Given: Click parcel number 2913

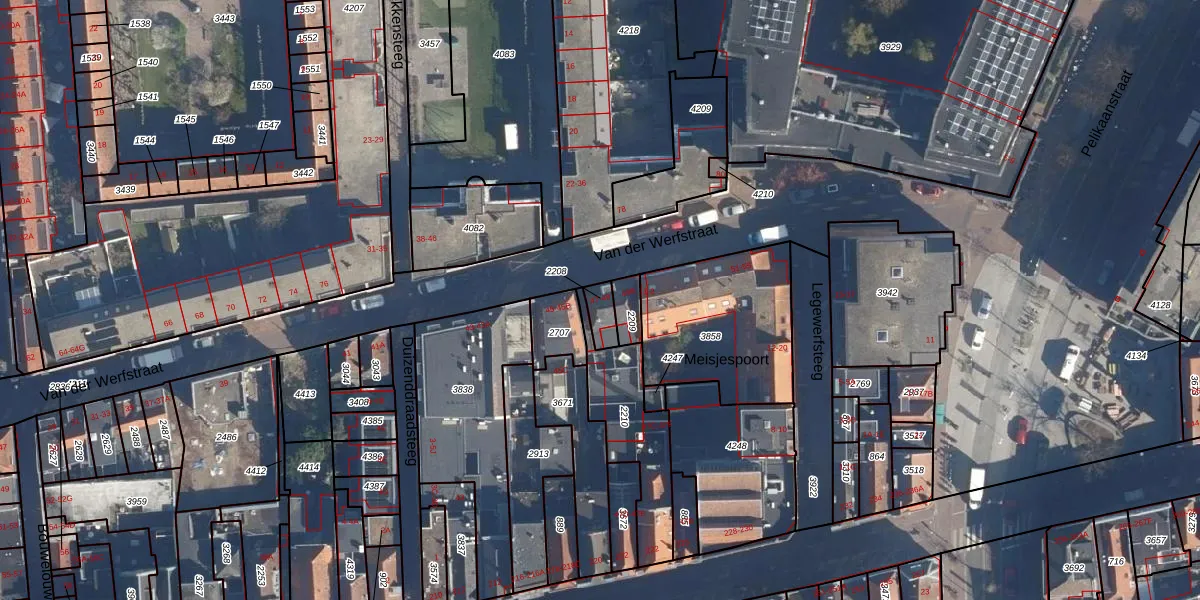Looking at the screenshot, I should (538, 453).
